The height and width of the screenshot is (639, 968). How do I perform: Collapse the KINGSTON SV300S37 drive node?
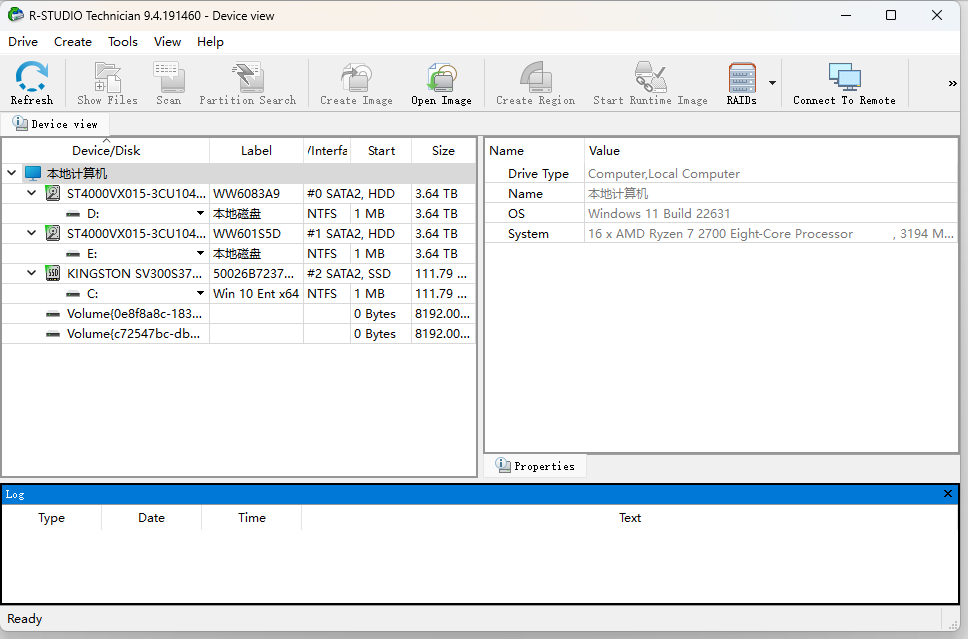[x=31, y=273]
